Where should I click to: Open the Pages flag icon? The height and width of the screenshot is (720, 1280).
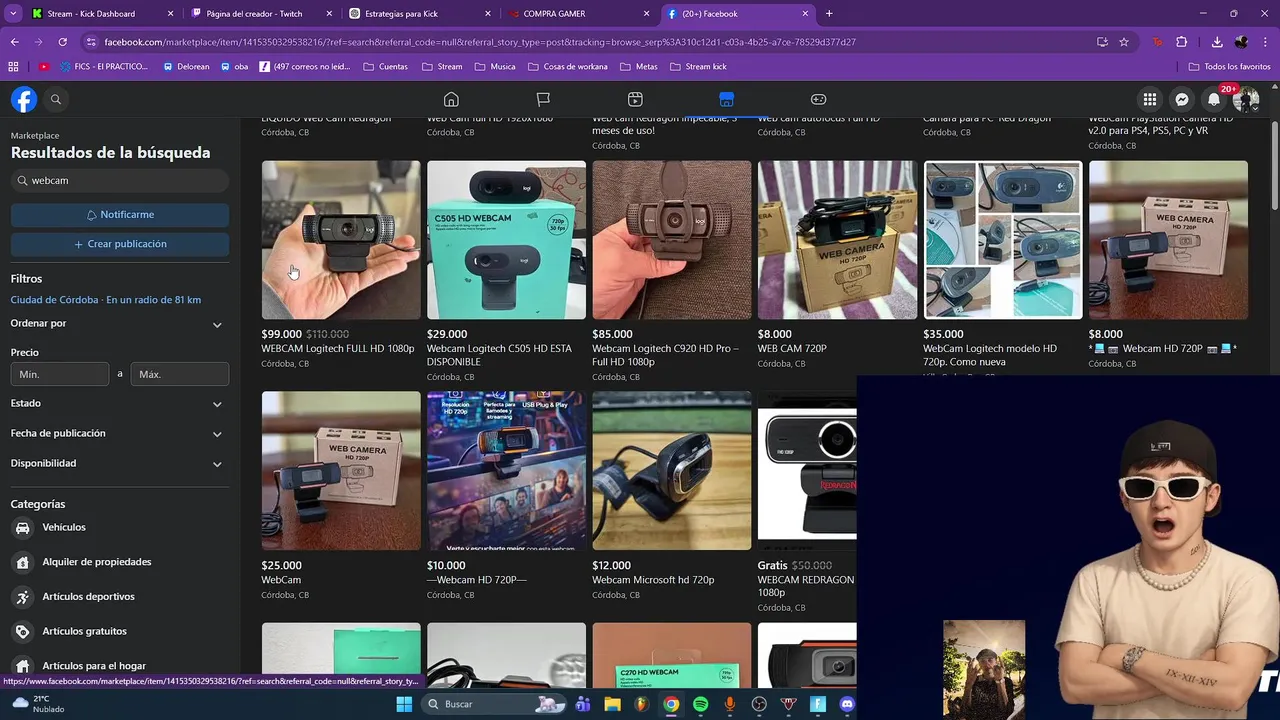pyautogui.click(x=543, y=99)
